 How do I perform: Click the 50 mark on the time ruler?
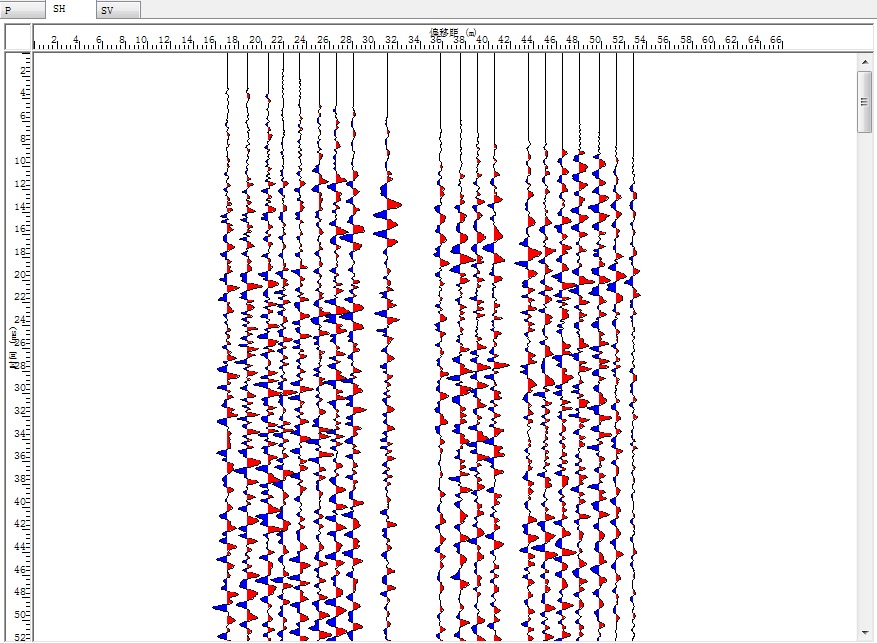21,614
